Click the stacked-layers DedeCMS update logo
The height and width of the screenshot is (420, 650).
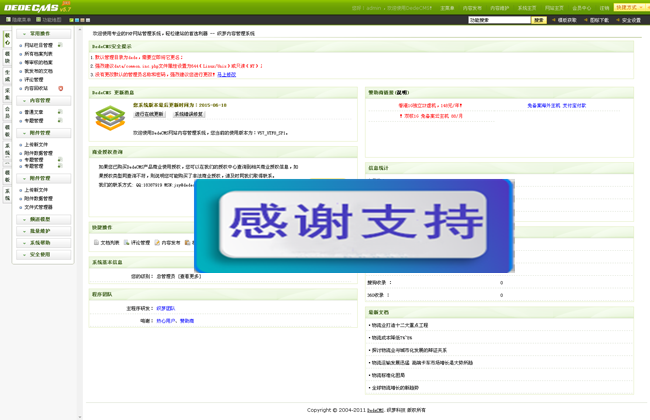(110, 118)
